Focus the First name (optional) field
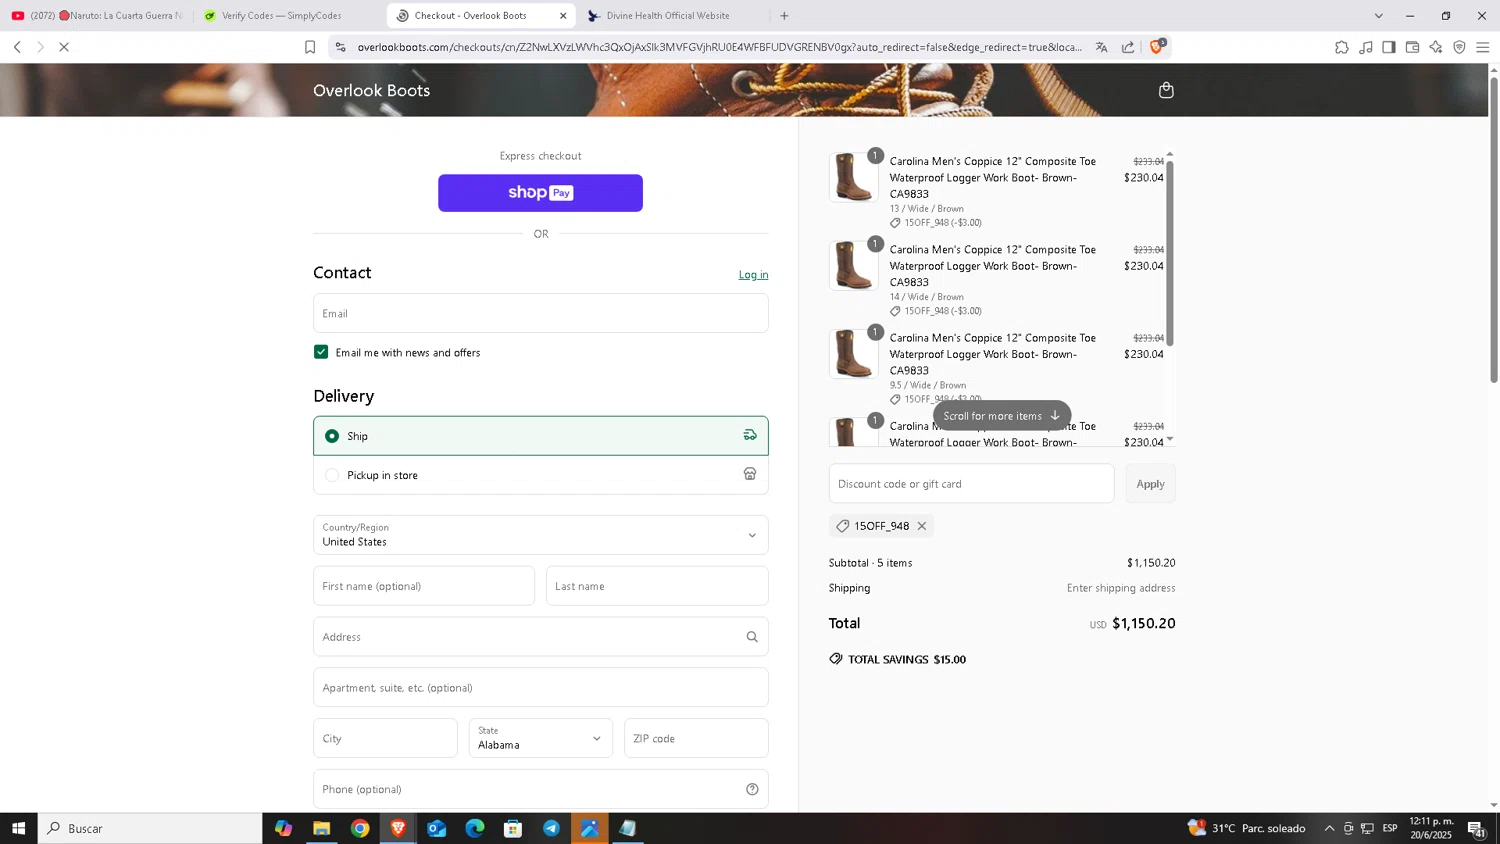 click(x=424, y=586)
